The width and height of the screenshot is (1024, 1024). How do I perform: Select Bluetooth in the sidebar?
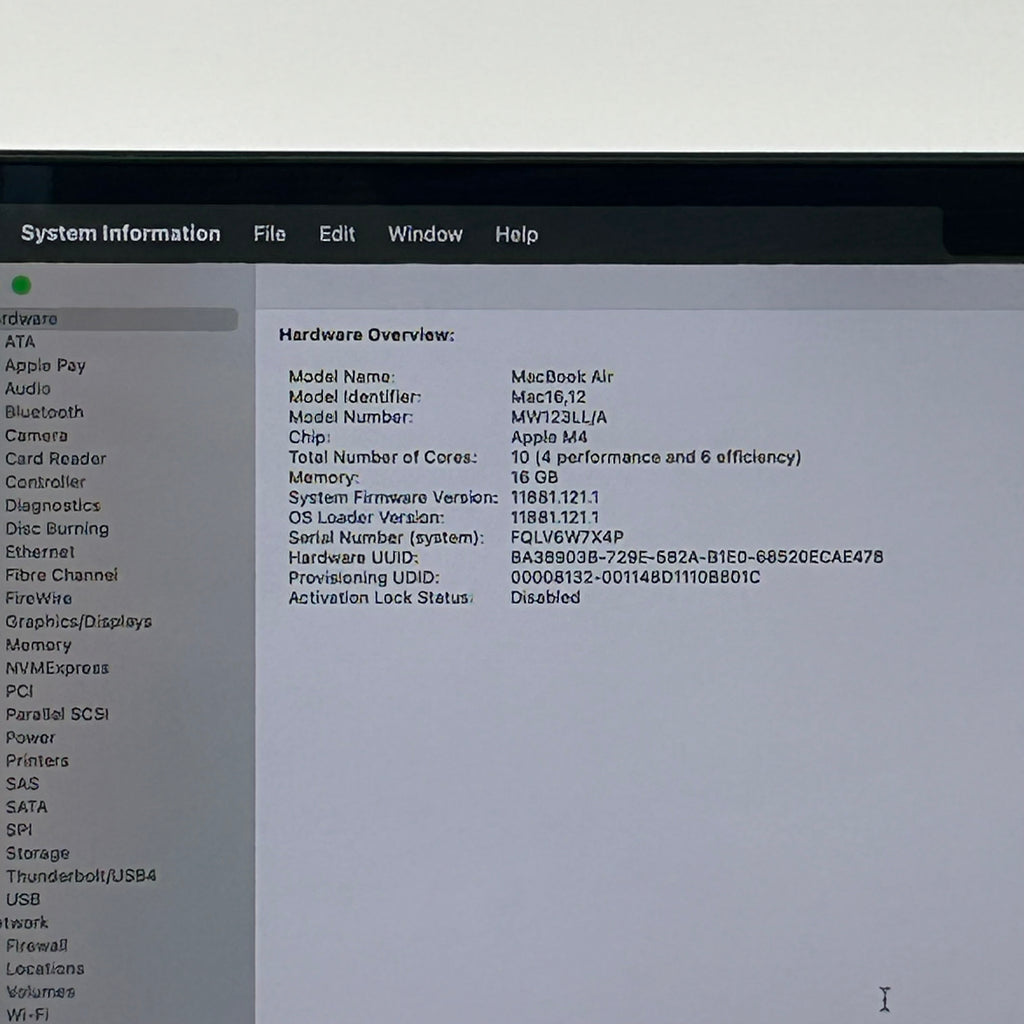click(44, 412)
